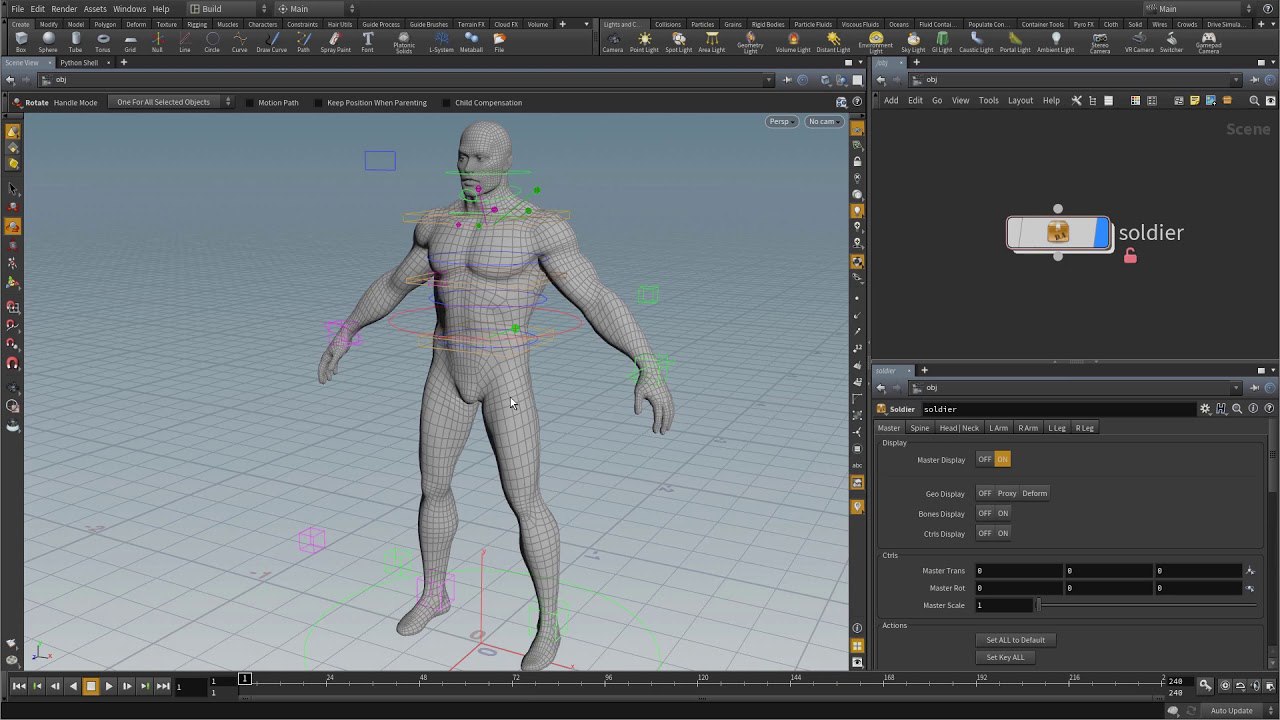Open the Platonic Solids tool
The height and width of the screenshot is (720, 1280).
(404, 43)
